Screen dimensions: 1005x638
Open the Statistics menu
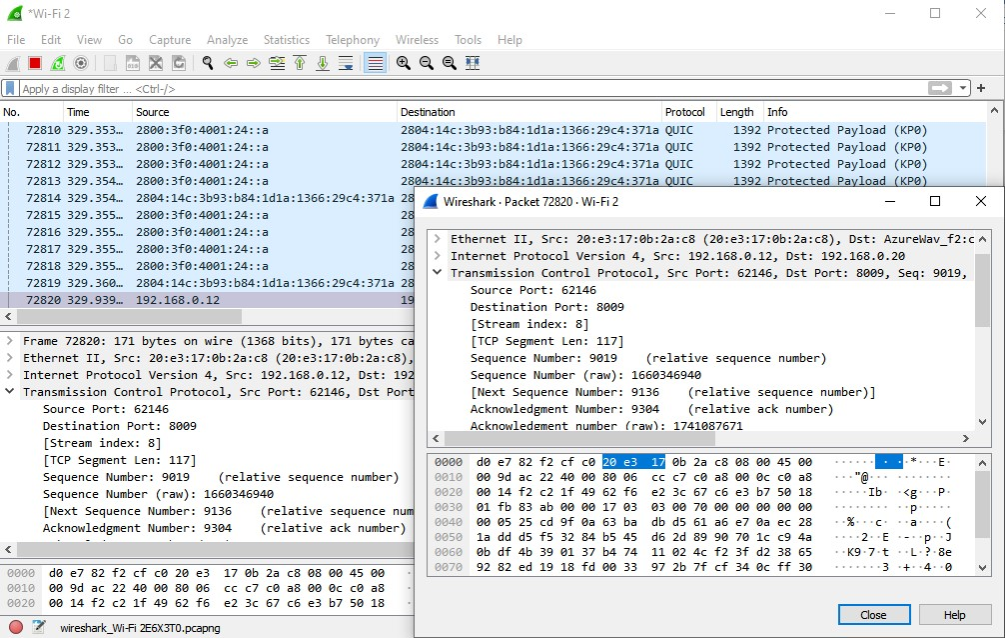(287, 40)
